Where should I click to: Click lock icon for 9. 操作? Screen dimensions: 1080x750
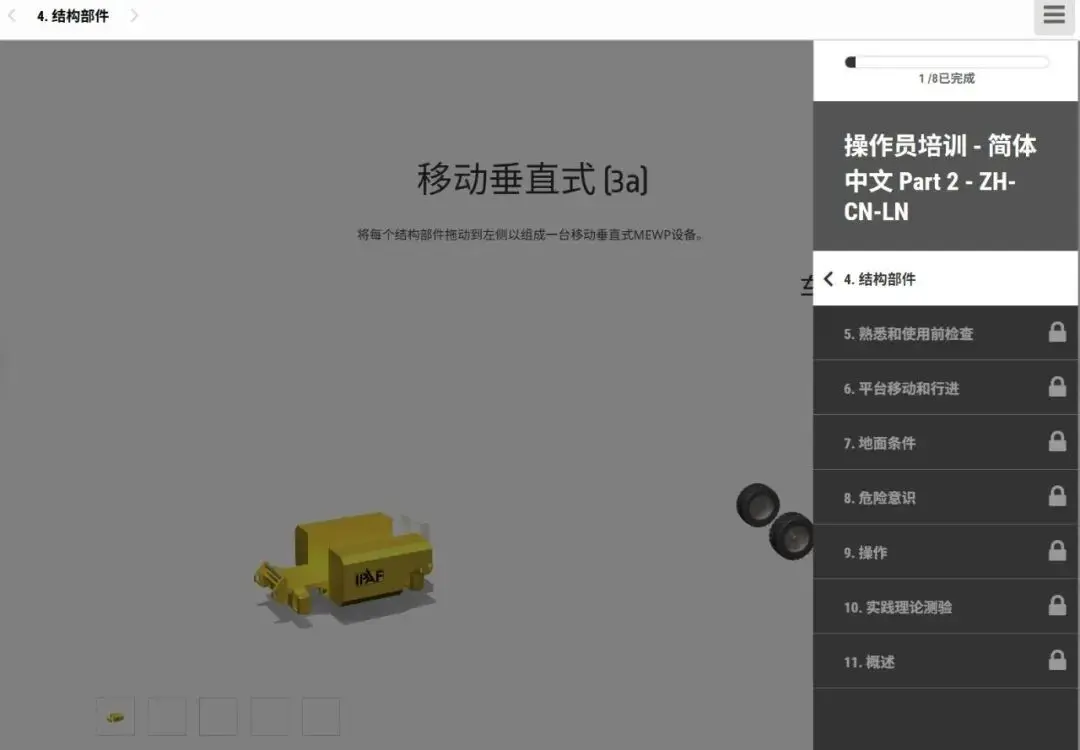[x=1057, y=550]
